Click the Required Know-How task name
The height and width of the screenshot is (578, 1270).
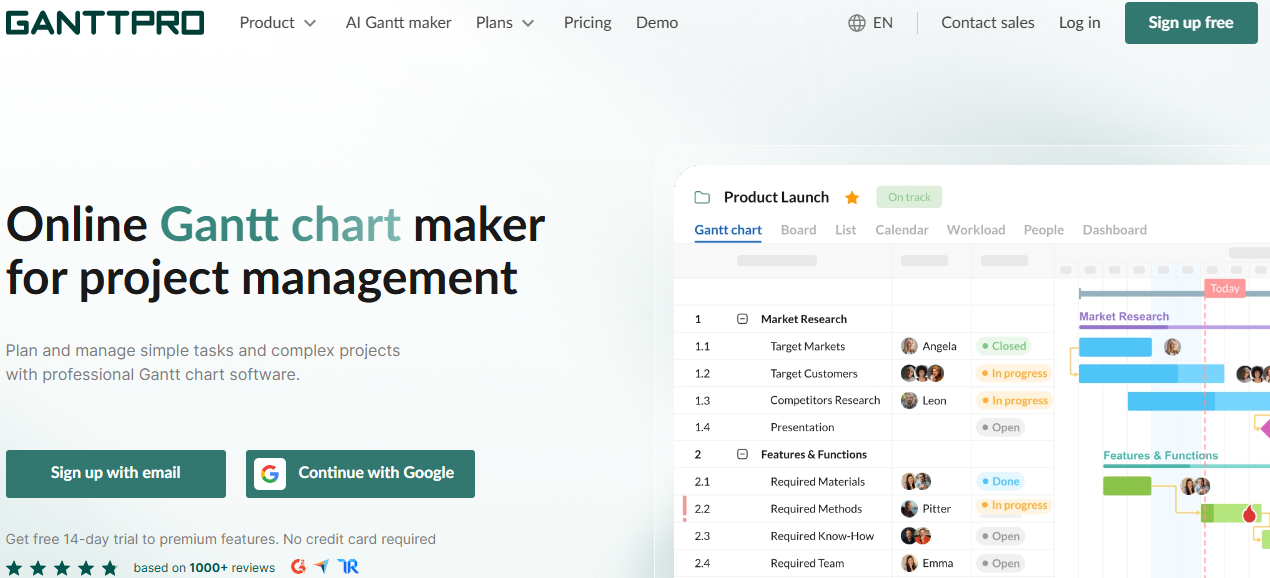822,536
